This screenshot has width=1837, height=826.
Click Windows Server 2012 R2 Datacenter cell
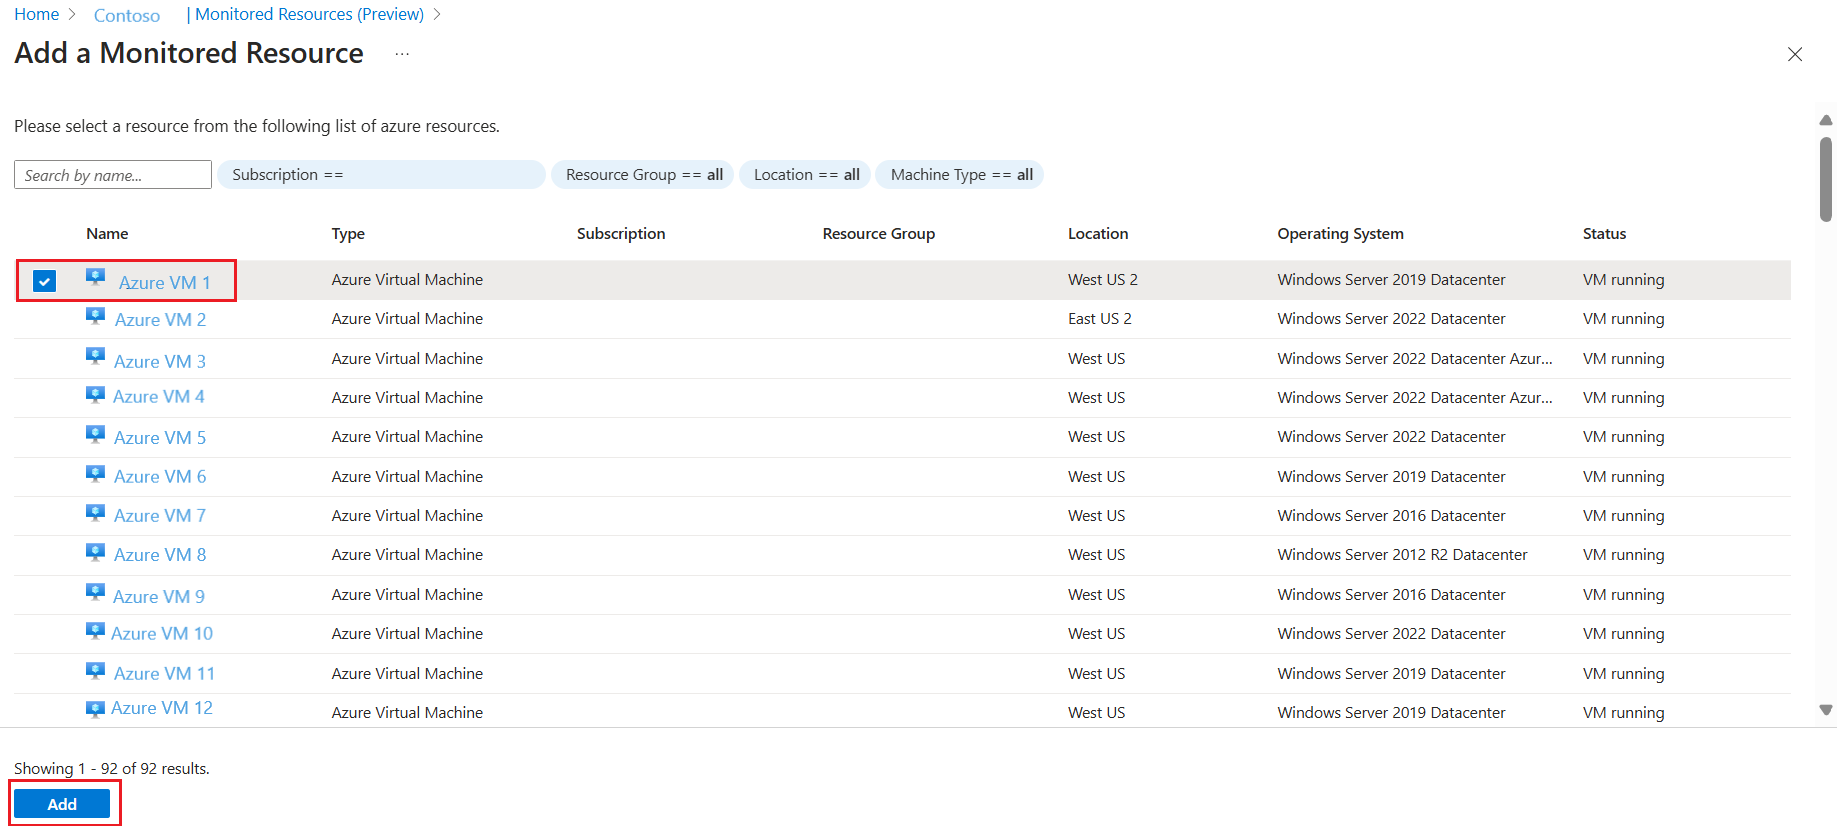(x=1403, y=555)
